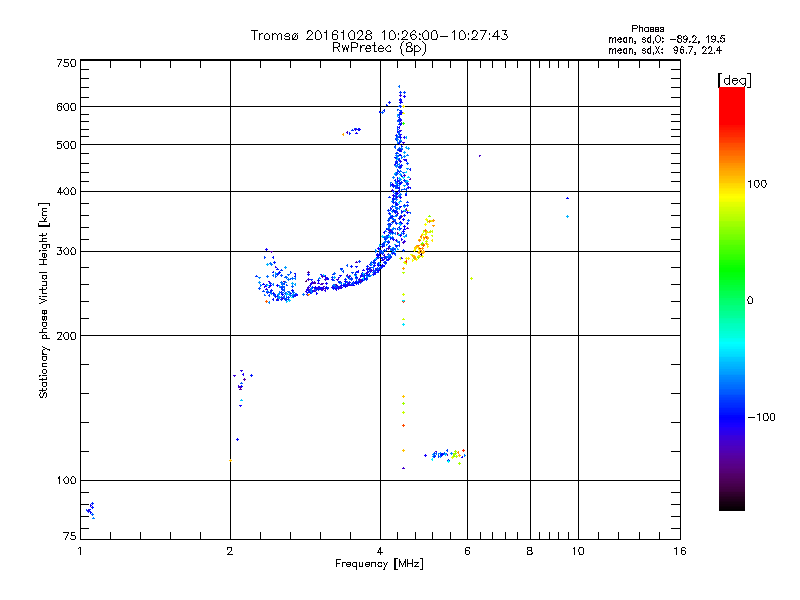
Task: Click the y-axis tick label '750'
Action: (66, 63)
